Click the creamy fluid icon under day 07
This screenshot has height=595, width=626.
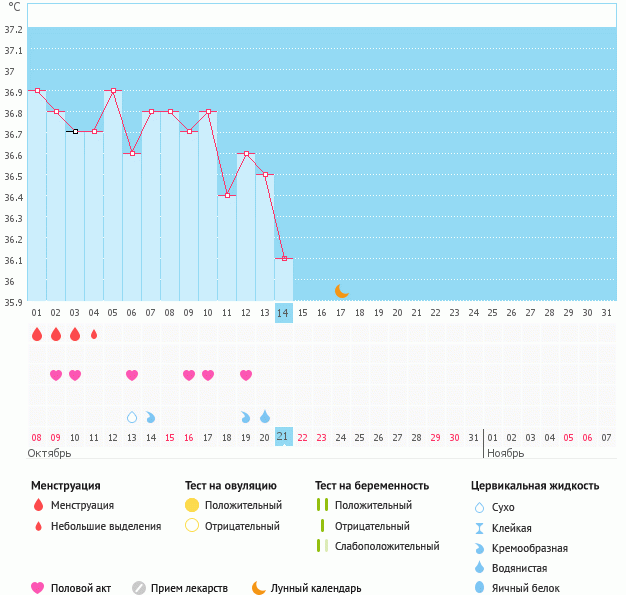pyautogui.click(x=151, y=416)
